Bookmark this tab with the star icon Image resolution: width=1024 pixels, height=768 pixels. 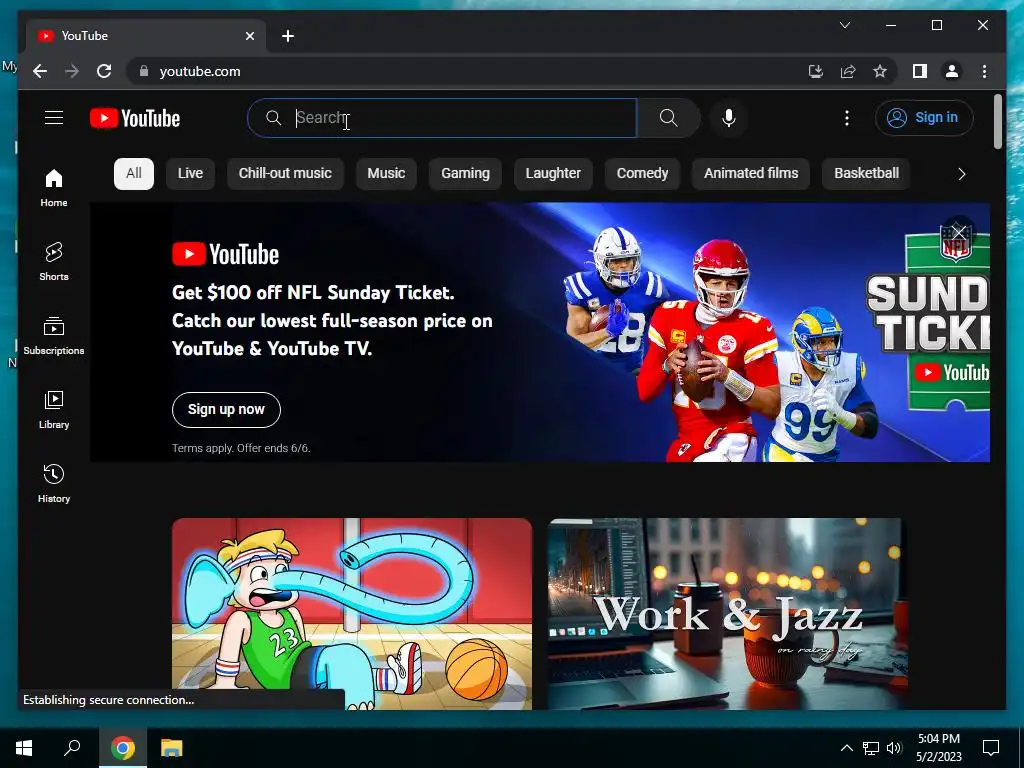point(880,71)
